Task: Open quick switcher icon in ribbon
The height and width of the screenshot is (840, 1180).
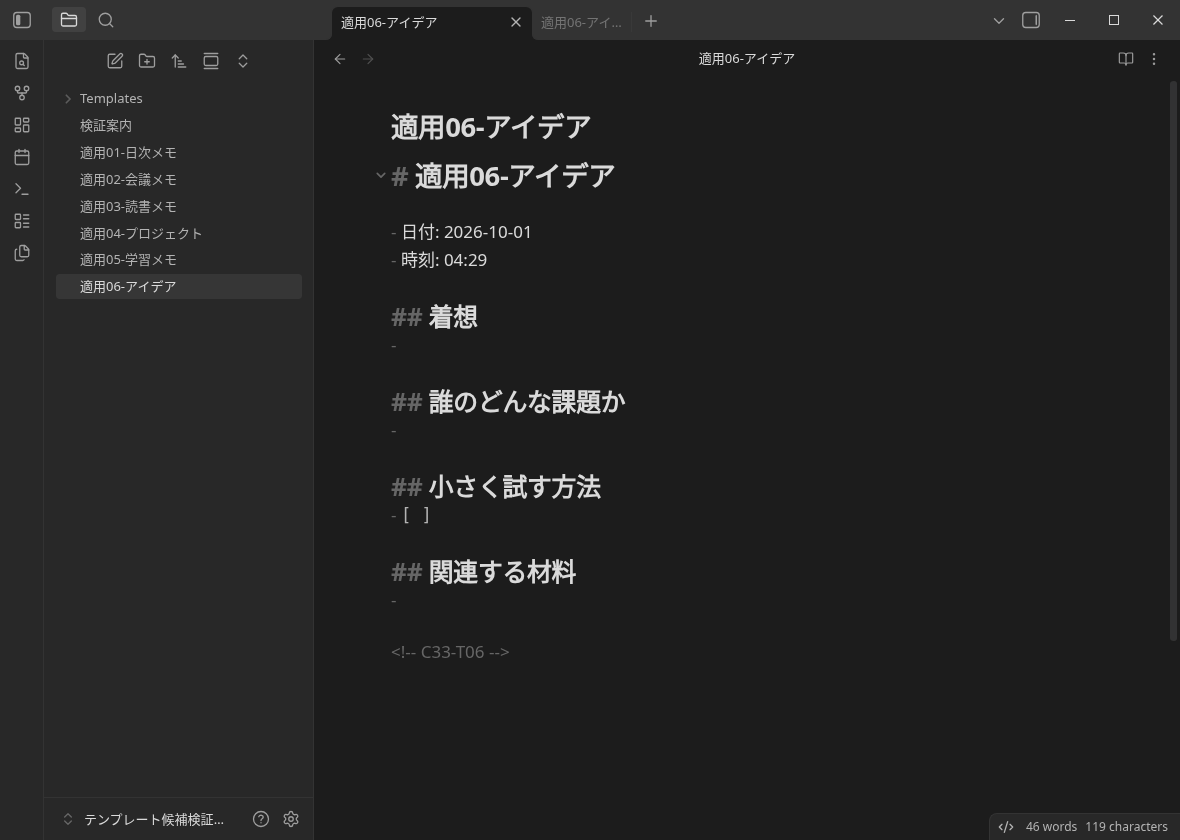Action: pos(22,61)
